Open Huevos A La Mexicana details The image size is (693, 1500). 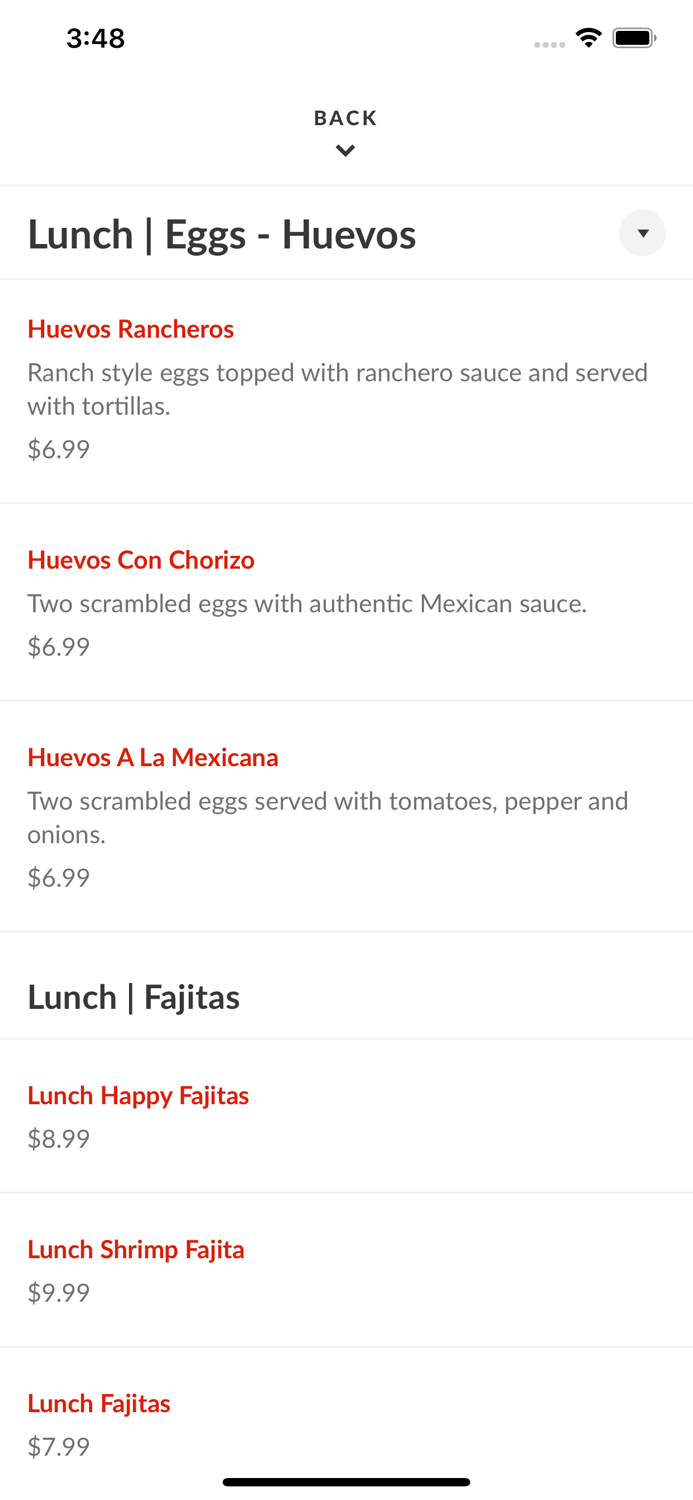pos(153,757)
